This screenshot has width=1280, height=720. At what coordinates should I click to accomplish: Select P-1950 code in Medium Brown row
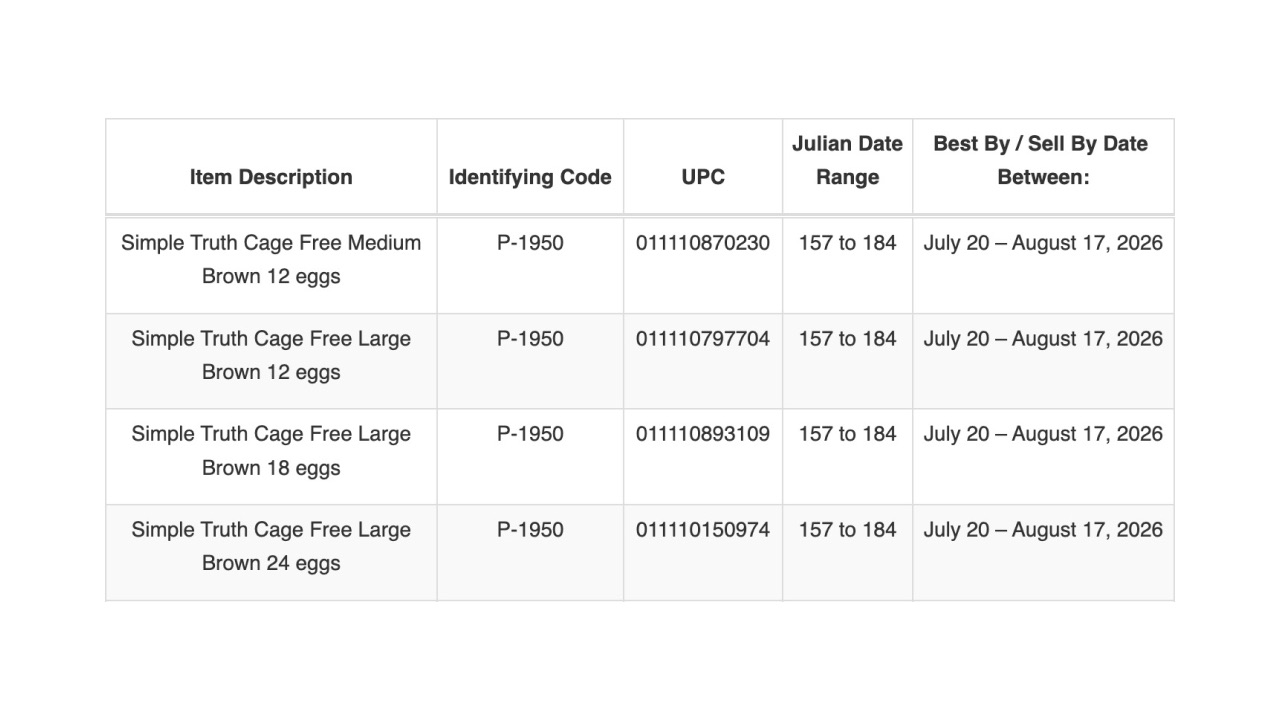[x=530, y=243]
